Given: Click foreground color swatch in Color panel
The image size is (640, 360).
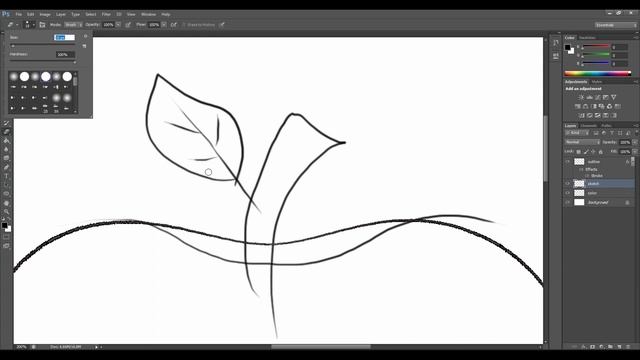Looking at the screenshot, I should pos(567,47).
